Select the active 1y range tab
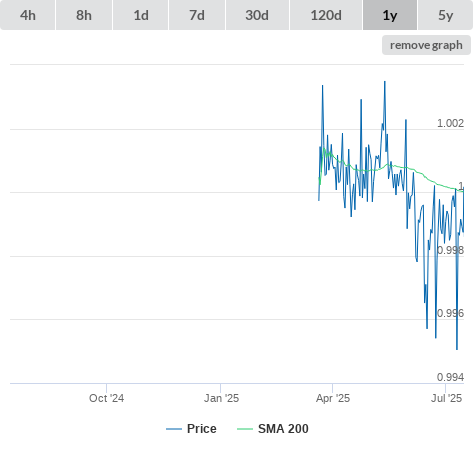This screenshot has height=455, width=474. (390, 15)
